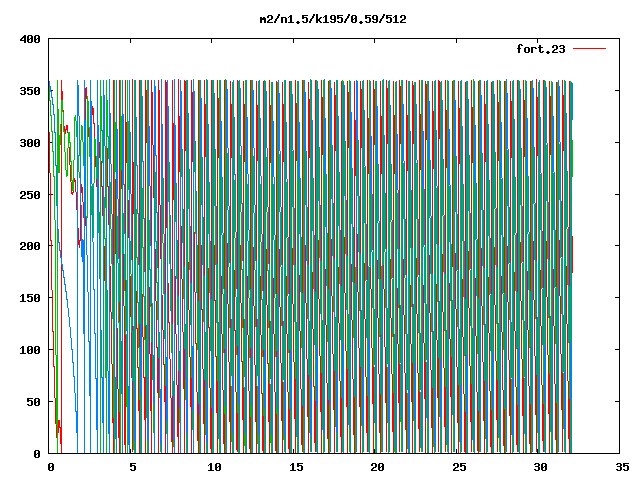Click x-axis label 10

coord(214,467)
